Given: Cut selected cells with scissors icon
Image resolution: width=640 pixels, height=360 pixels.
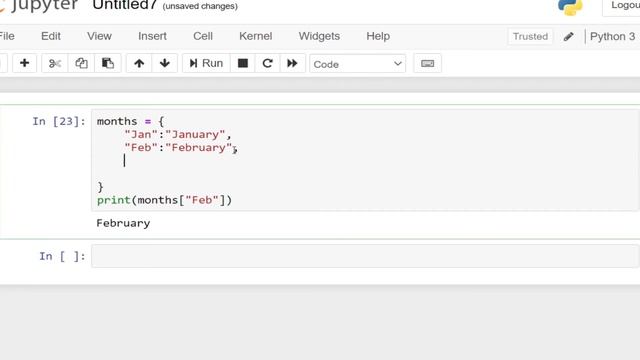Looking at the screenshot, I should 55,63.
